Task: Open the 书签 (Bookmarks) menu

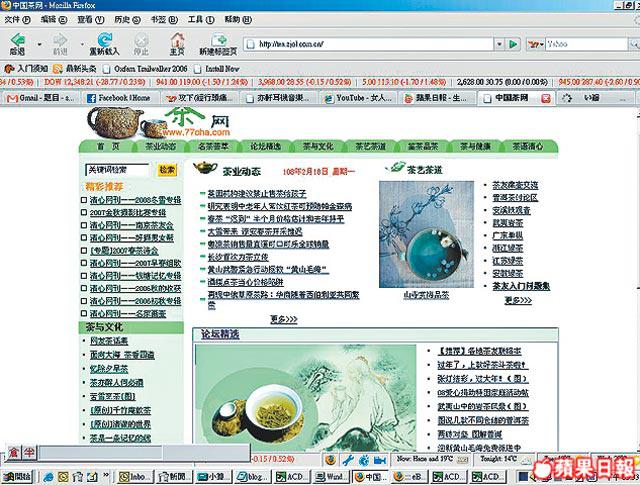Action: click(159, 18)
